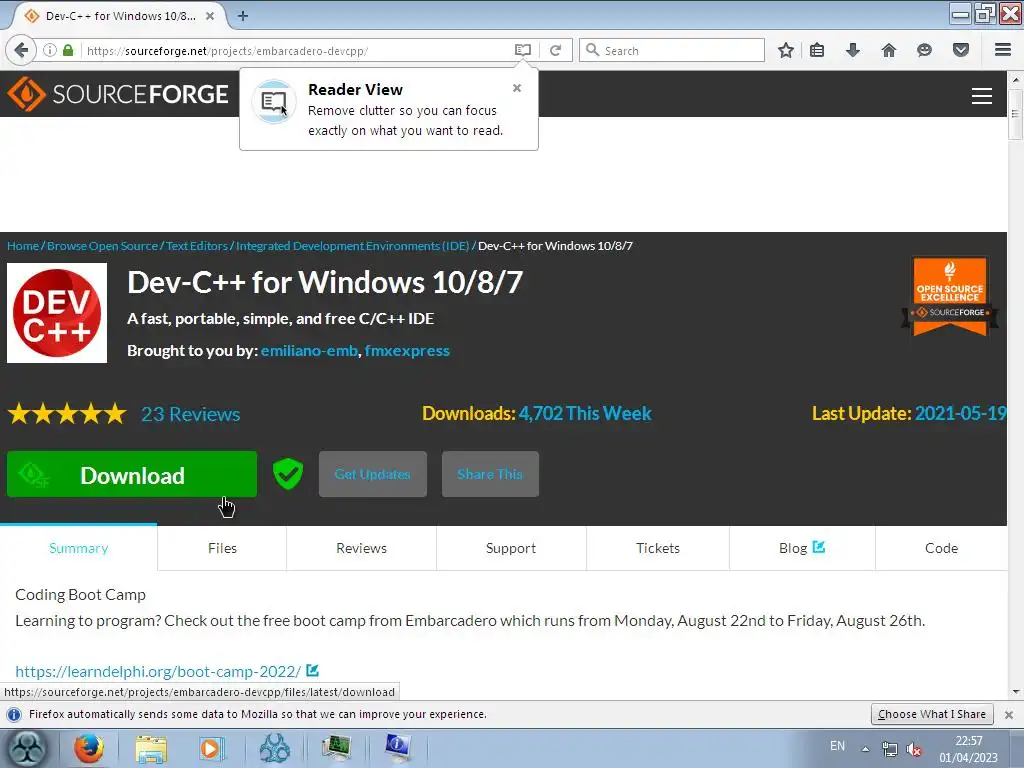Reload the page with refresh icon
The height and width of the screenshot is (768, 1024).
click(555, 50)
